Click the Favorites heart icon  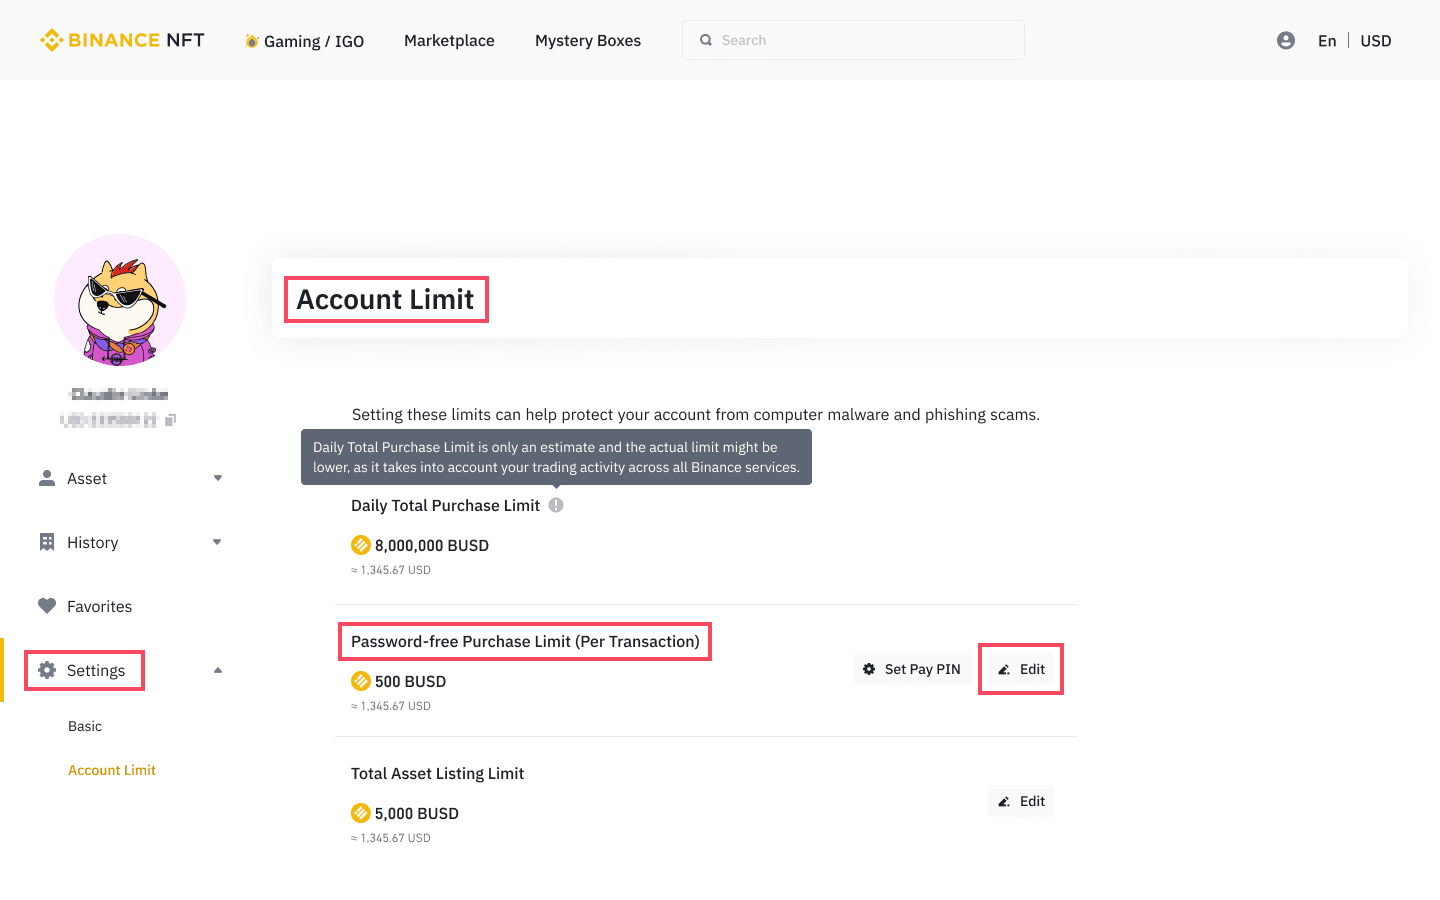coord(47,606)
